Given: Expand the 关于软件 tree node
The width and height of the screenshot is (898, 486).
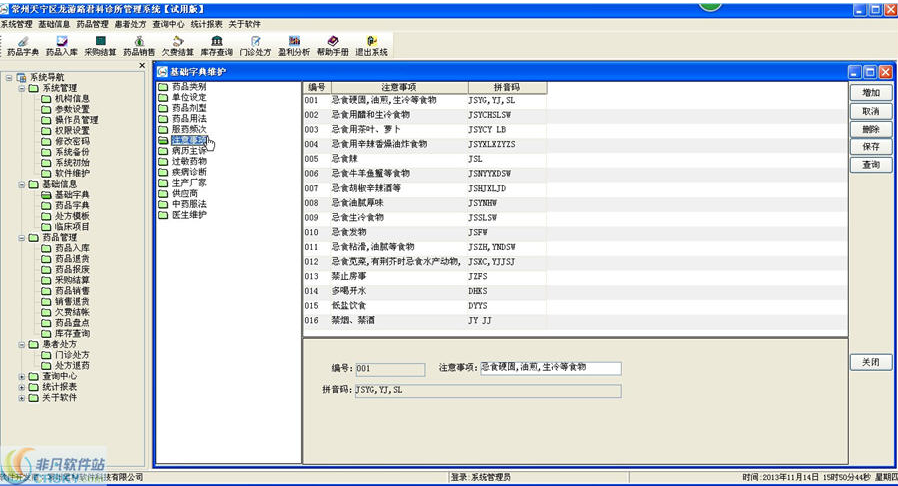Looking at the screenshot, I should coord(21,398).
